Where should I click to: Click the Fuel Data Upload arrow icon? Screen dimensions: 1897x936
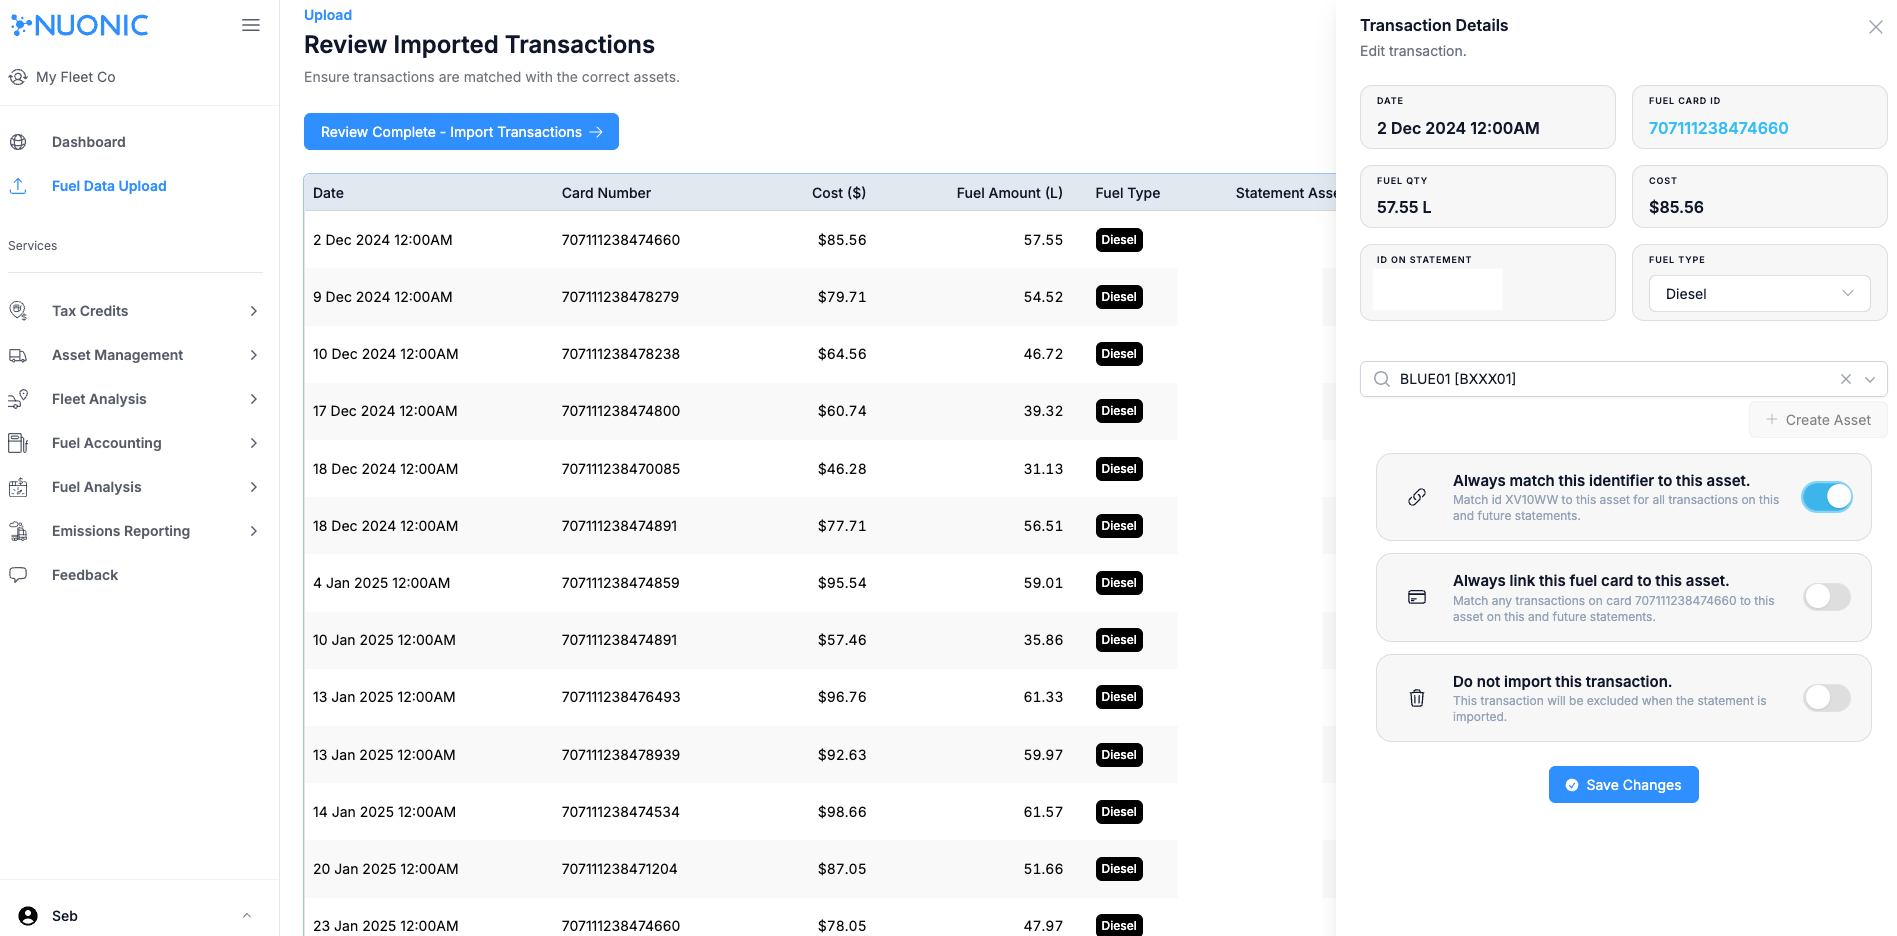click(18, 186)
